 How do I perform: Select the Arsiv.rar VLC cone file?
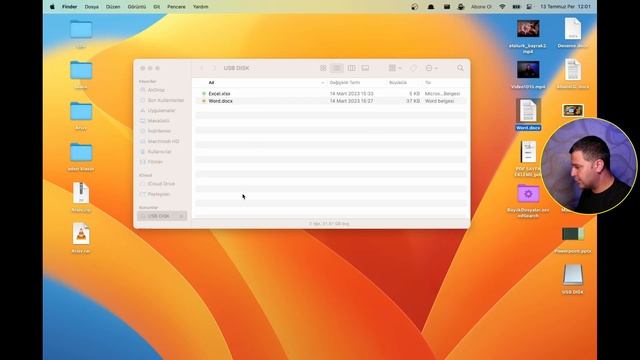coord(81,238)
